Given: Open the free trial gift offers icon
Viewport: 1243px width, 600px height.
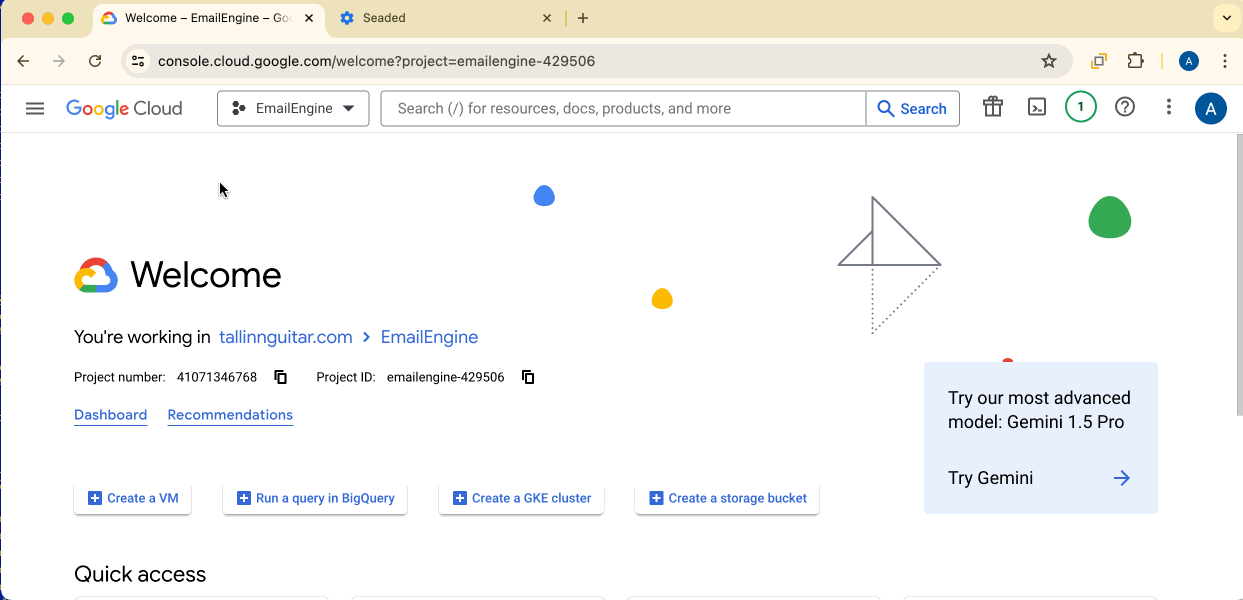Looking at the screenshot, I should coord(992,106).
